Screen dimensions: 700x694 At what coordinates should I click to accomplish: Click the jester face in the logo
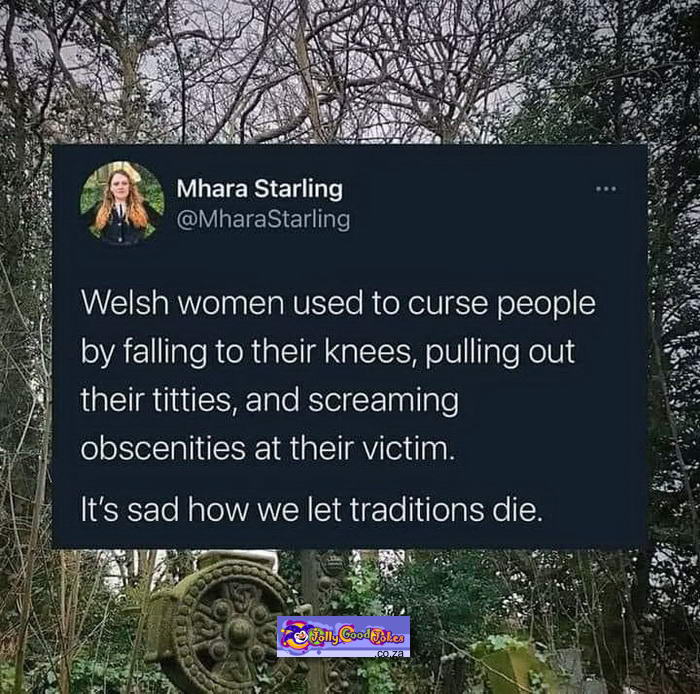click(299, 636)
